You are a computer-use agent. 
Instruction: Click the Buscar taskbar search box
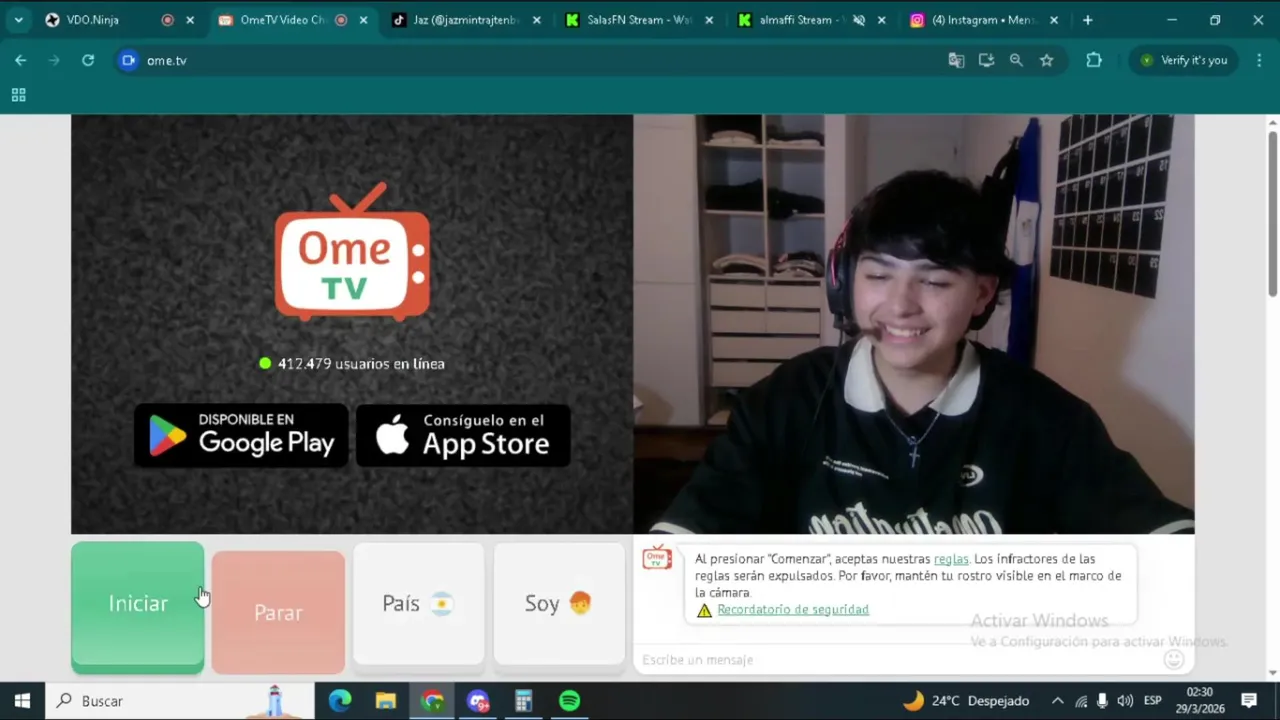[x=180, y=701]
